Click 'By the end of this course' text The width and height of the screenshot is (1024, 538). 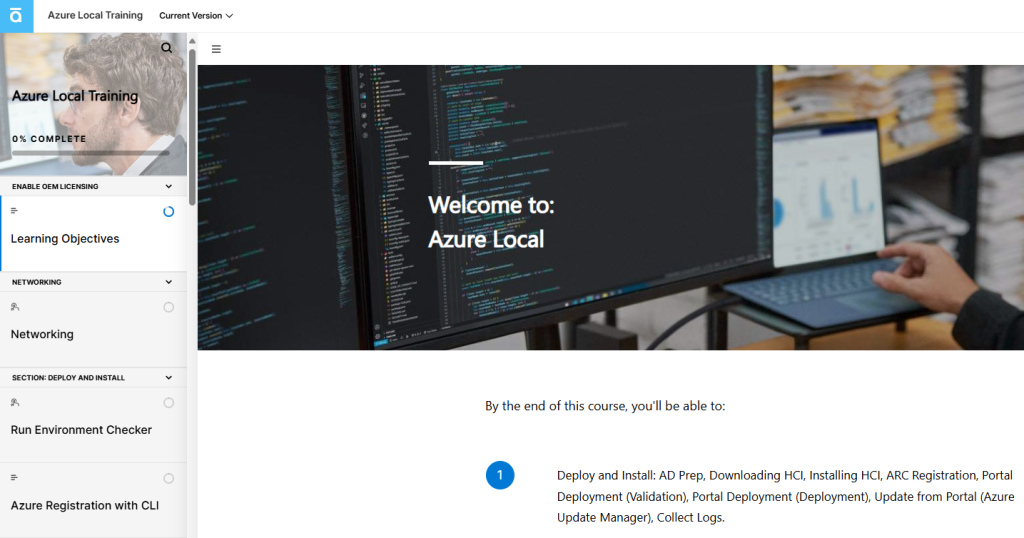pyautogui.click(x=605, y=406)
